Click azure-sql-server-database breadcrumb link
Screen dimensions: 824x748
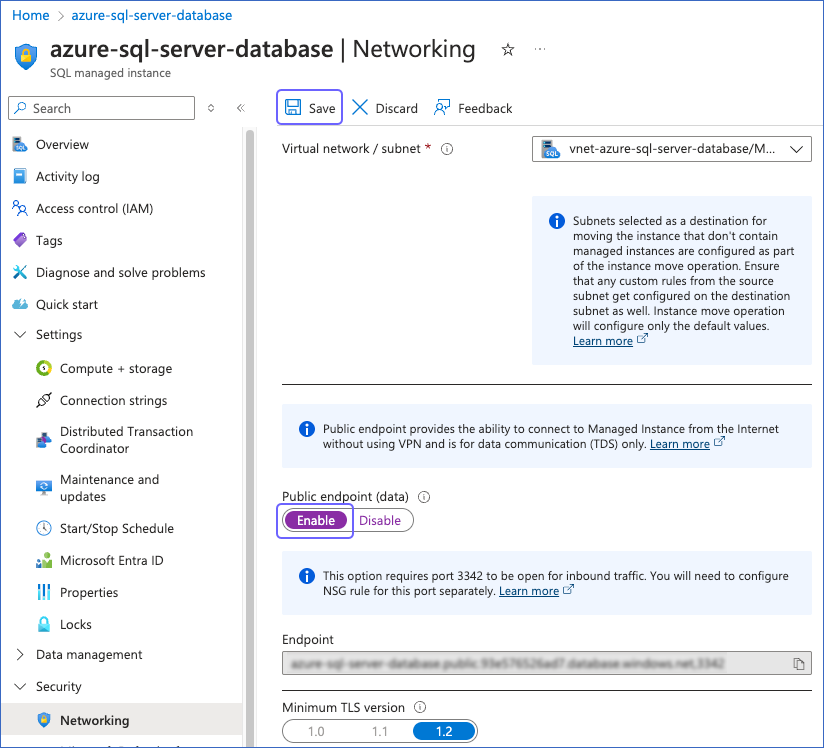pyautogui.click(x=151, y=15)
